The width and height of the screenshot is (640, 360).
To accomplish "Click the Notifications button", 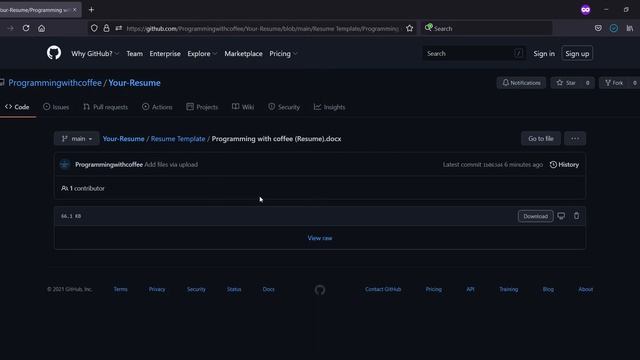I will pyautogui.click(x=521, y=83).
